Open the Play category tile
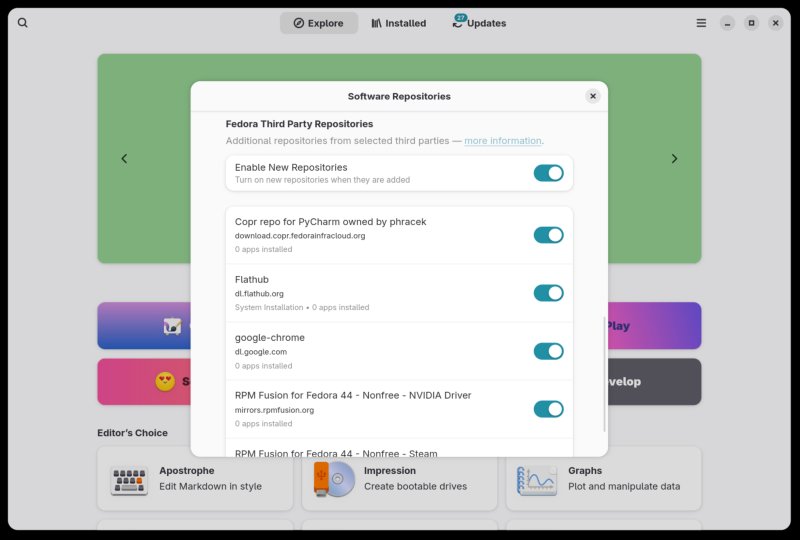Viewport: 800px width, 540px height. coord(654,326)
